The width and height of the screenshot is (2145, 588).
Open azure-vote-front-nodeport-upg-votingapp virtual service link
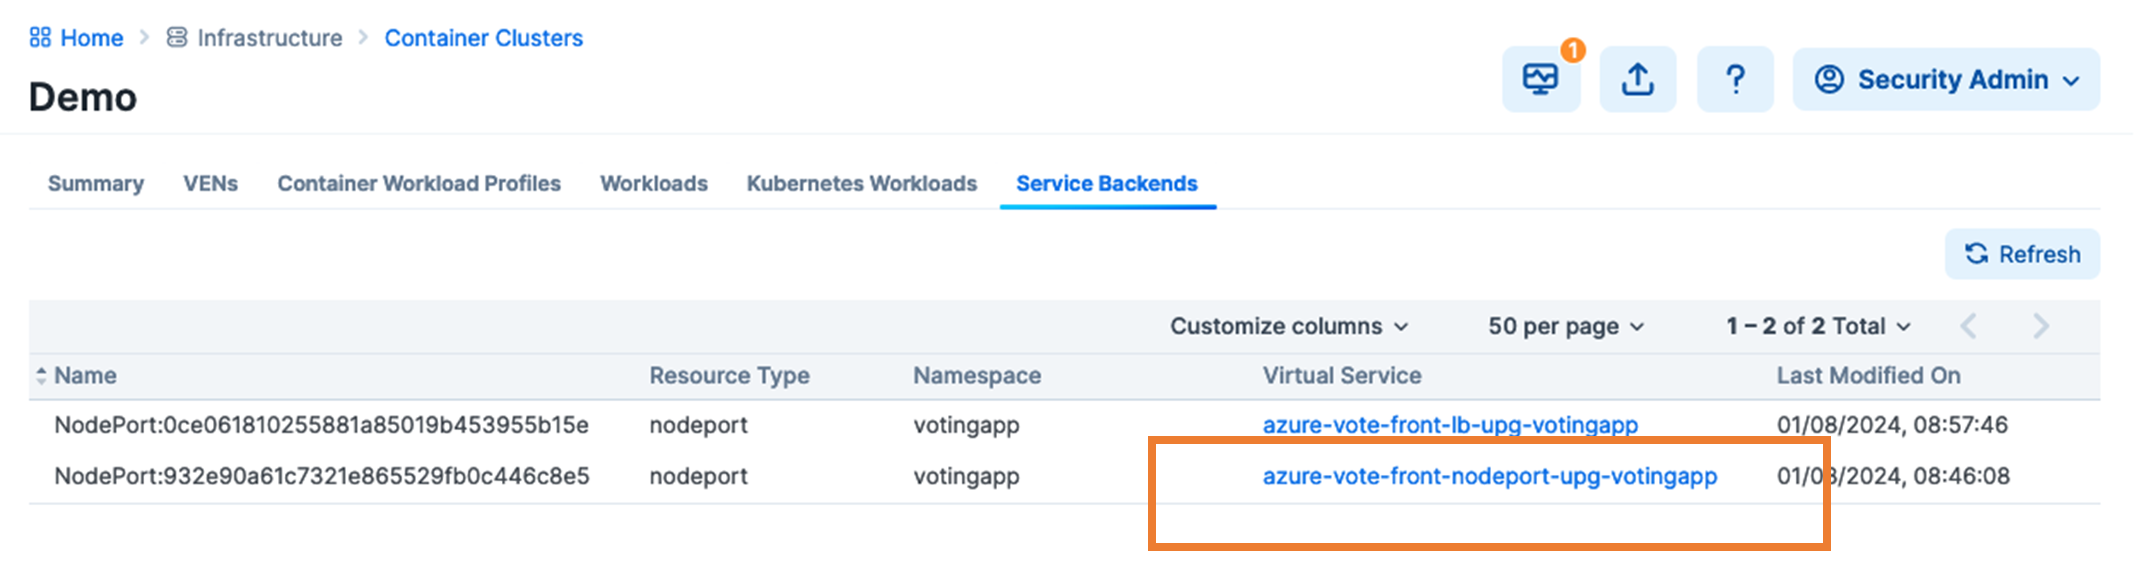pyautogui.click(x=1489, y=476)
